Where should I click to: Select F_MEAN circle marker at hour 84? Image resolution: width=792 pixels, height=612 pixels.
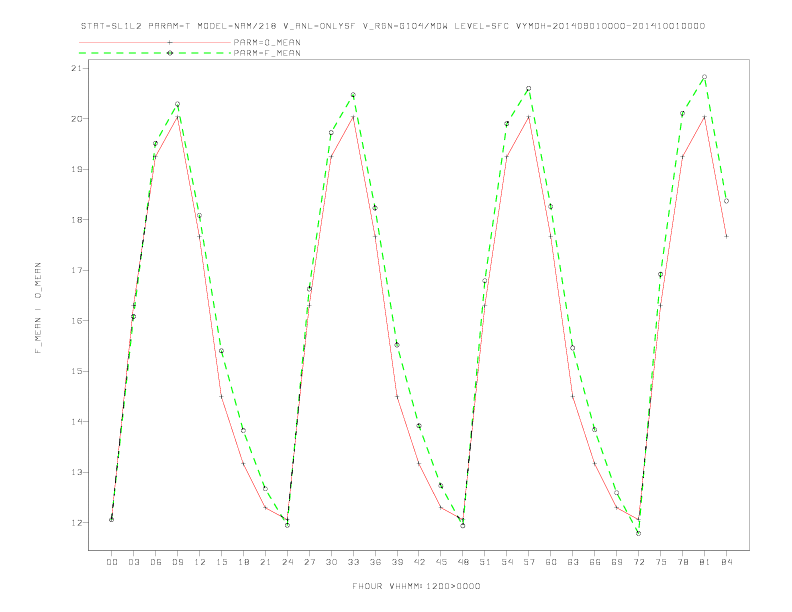click(x=726, y=201)
